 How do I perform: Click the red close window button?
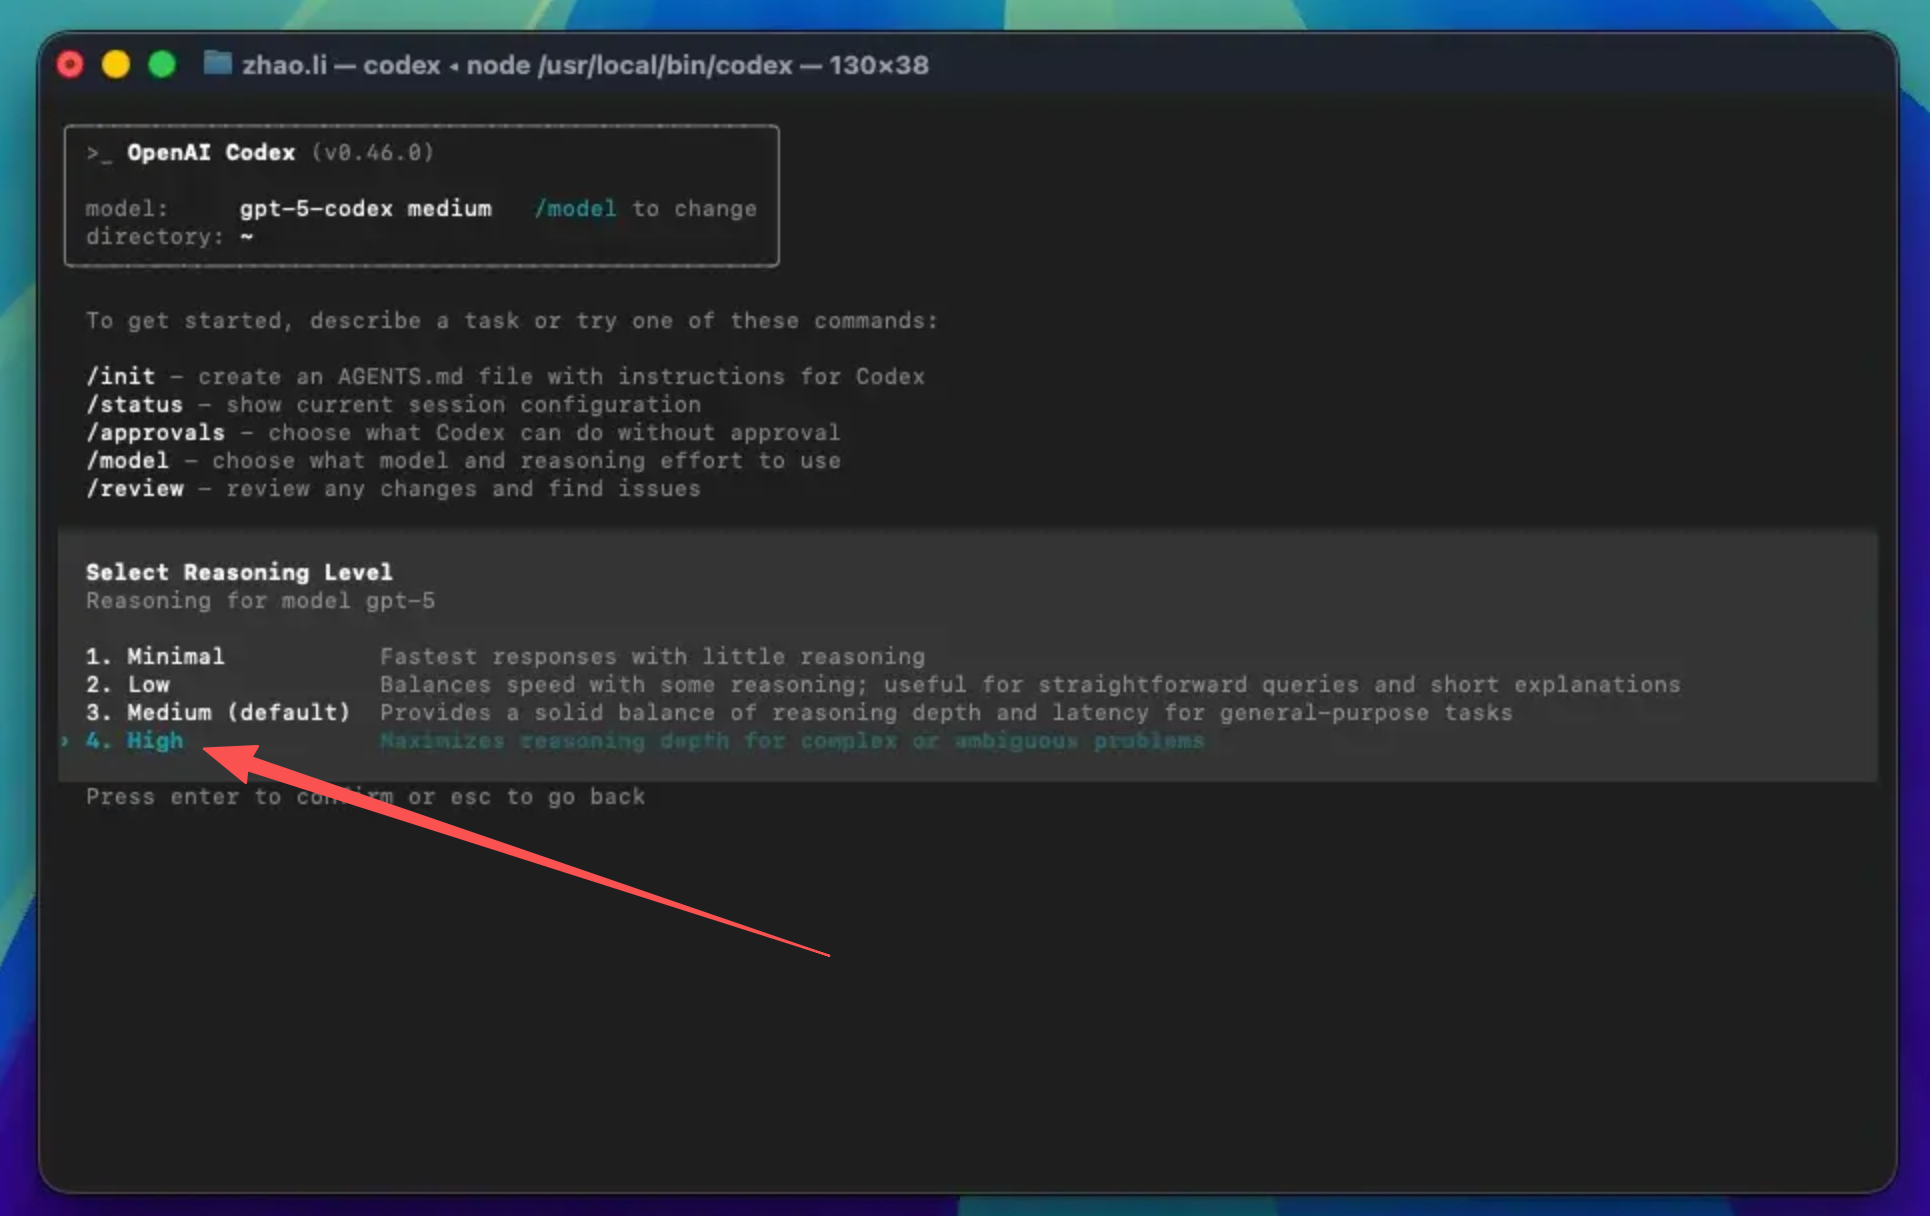tap(70, 65)
